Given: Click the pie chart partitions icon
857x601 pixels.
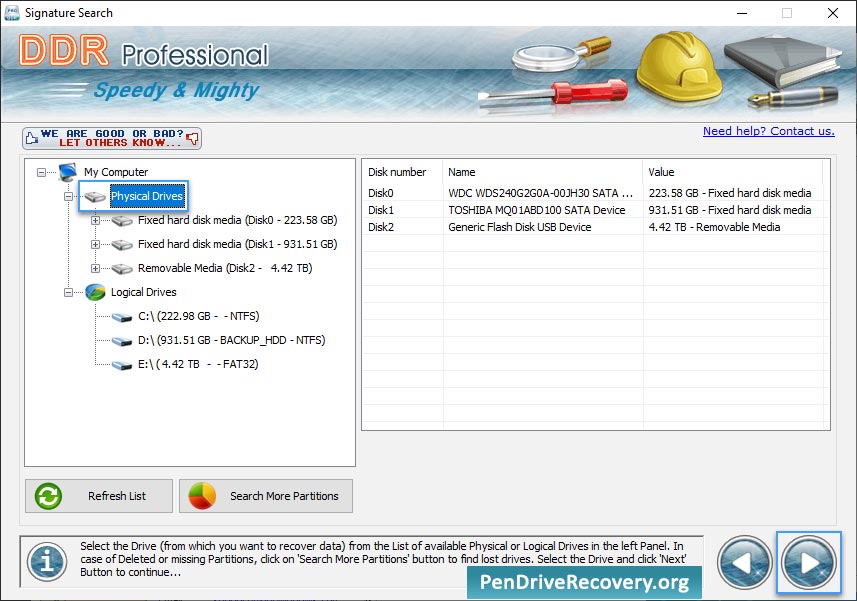Looking at the screenshot, I should coord(202,496).
